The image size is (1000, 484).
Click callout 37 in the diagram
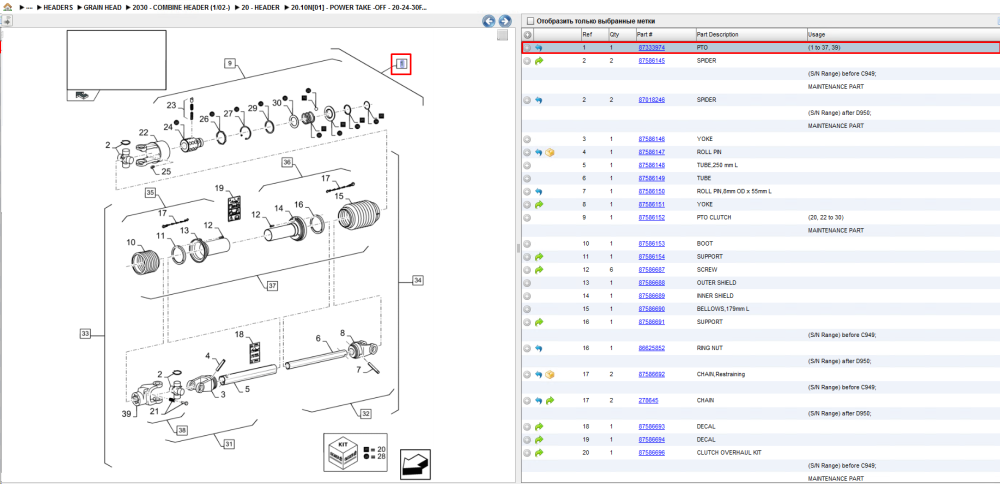pos(272,286)
